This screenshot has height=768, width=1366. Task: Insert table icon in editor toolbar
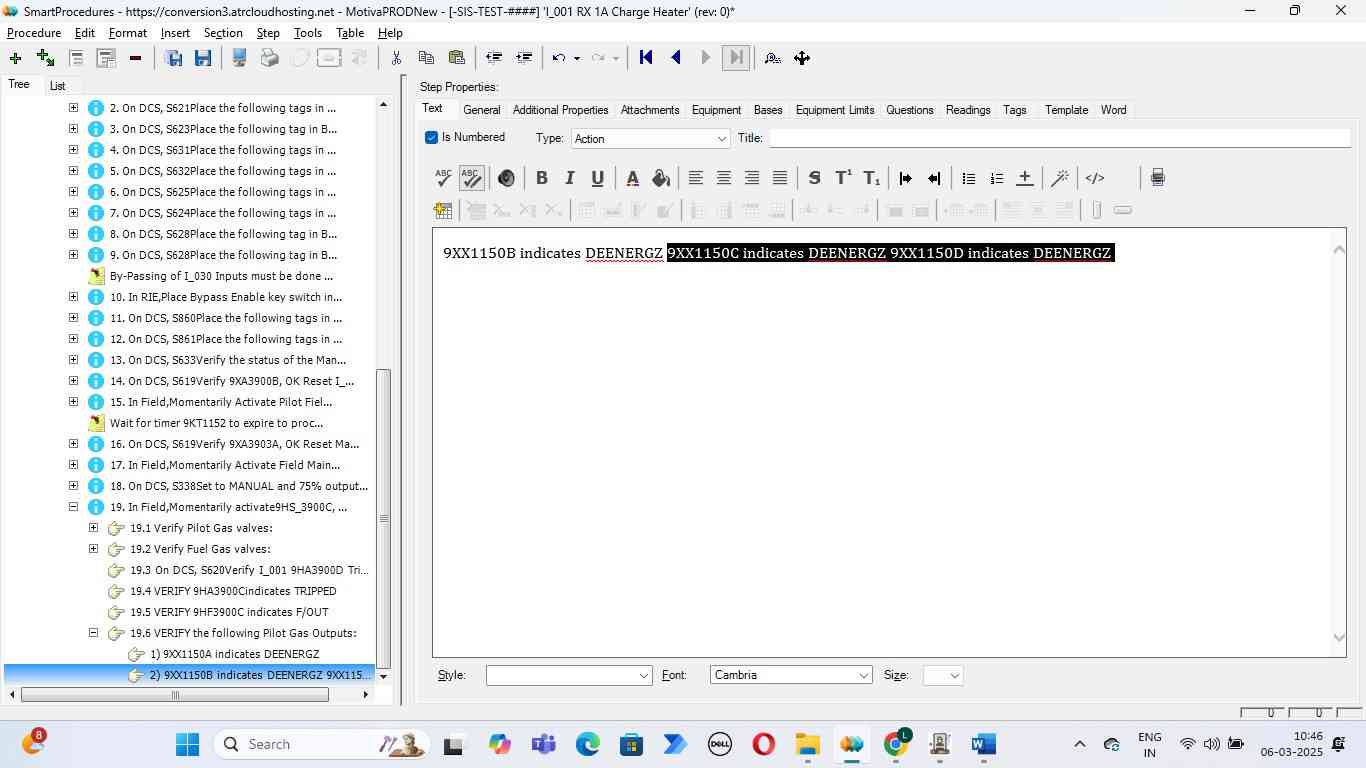click(x=443, y=210)
